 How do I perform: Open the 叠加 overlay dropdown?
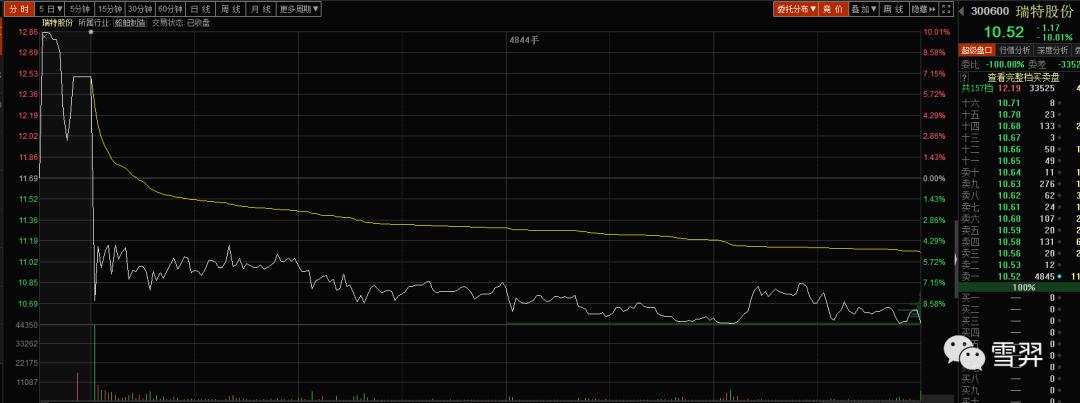pos(863,9)
